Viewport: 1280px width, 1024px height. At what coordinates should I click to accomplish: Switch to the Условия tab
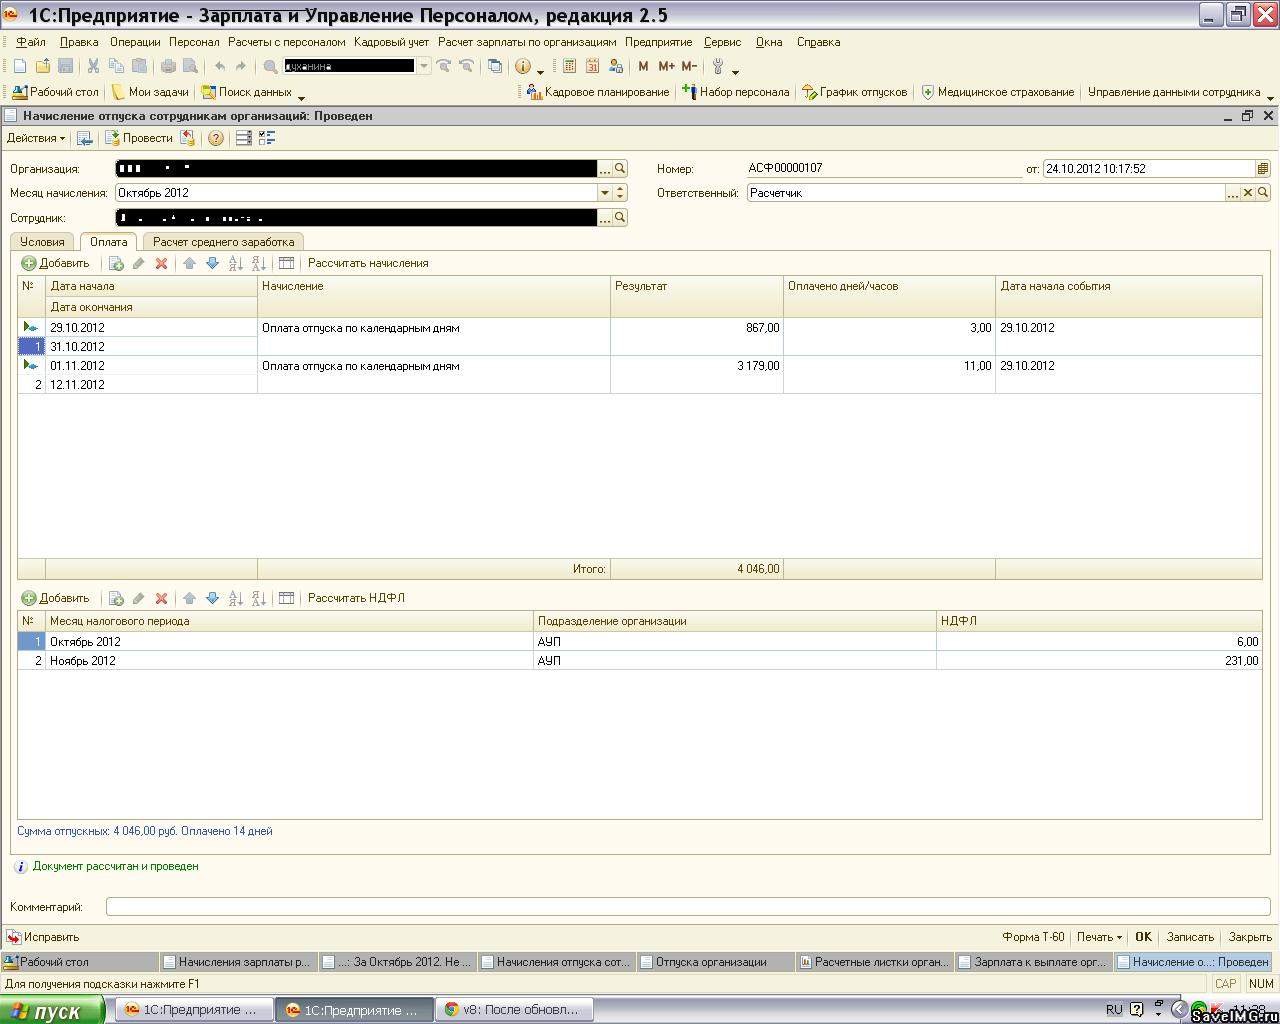pos(42,242)
